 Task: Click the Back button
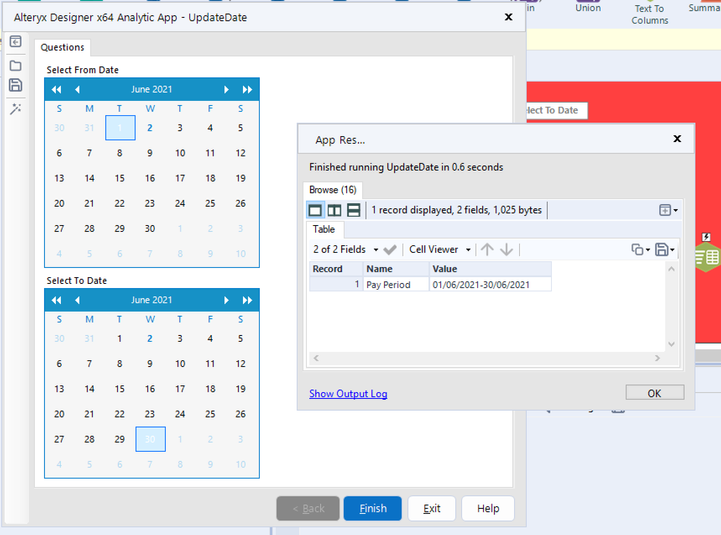pos(308,508)
